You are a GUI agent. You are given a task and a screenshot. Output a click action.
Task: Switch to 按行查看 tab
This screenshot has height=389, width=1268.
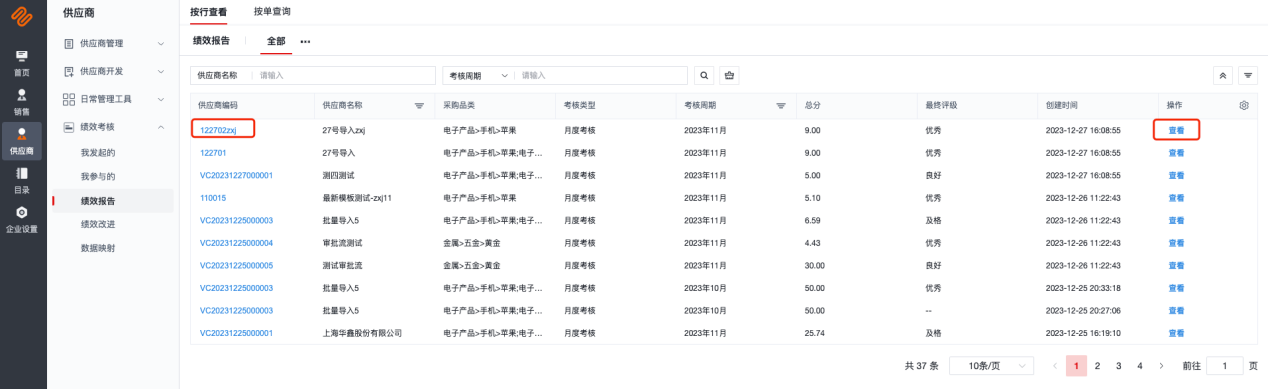pos(208,11)
